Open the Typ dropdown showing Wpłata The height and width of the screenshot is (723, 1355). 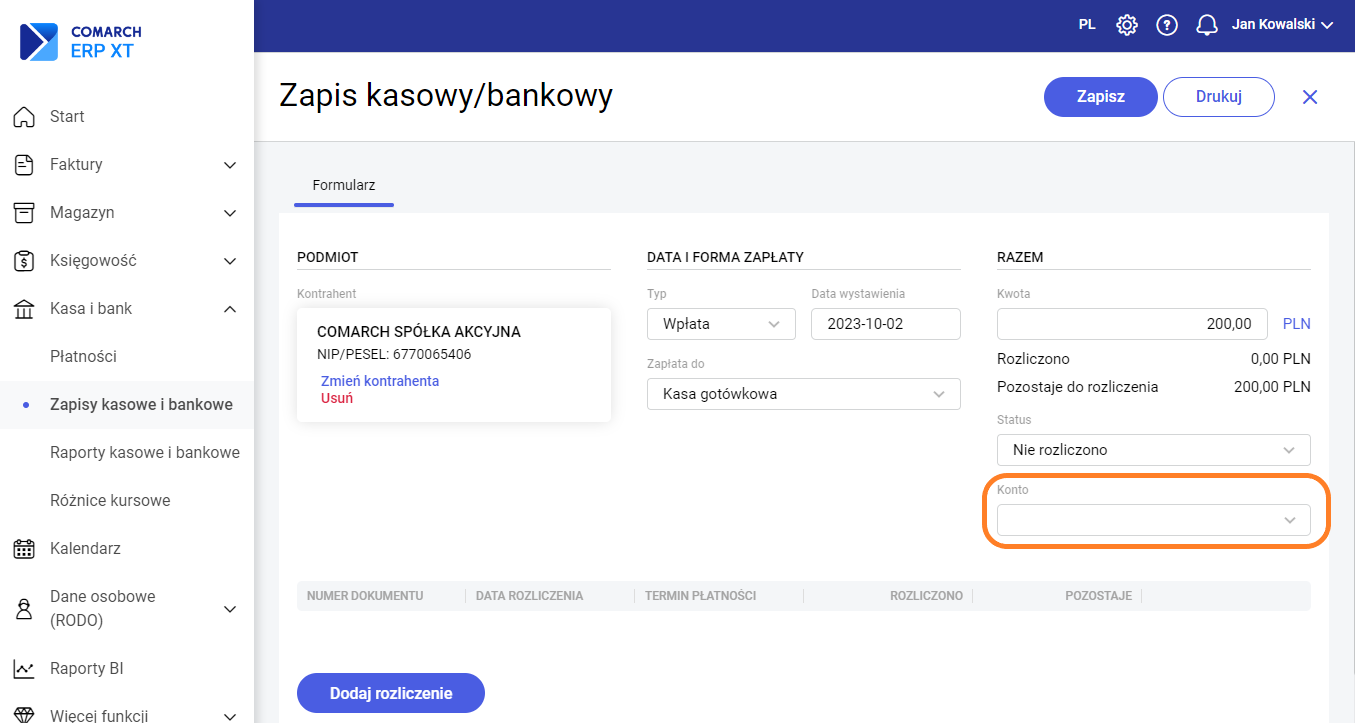click(721, 324)
